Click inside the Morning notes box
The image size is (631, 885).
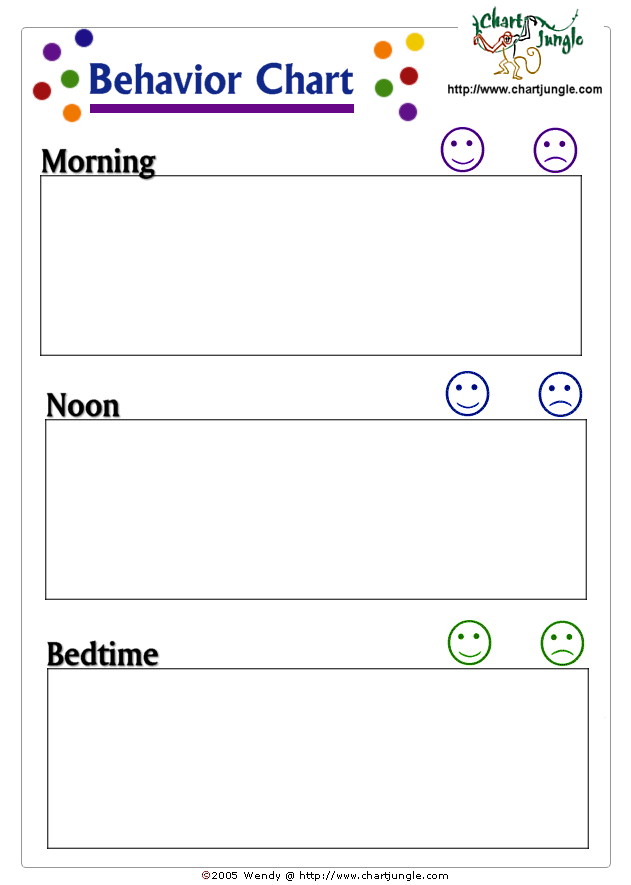click(x=310, y=265)
